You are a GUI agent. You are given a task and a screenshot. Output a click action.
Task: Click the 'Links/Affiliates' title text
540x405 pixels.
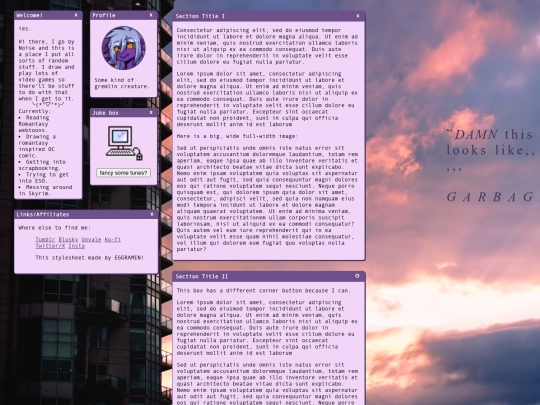tap(43, 215)
